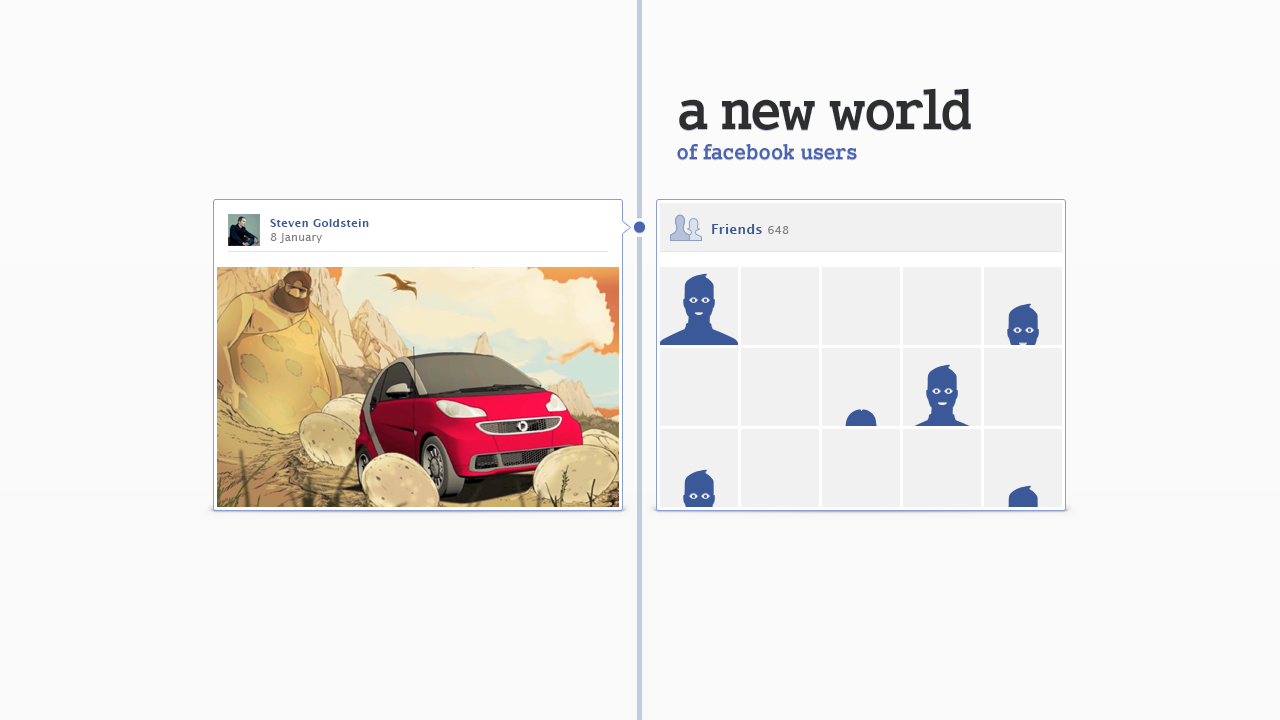Viewport: 1280px width, 720px height.
Task: Click the "a new world" heading
Action: click(824, 112)
